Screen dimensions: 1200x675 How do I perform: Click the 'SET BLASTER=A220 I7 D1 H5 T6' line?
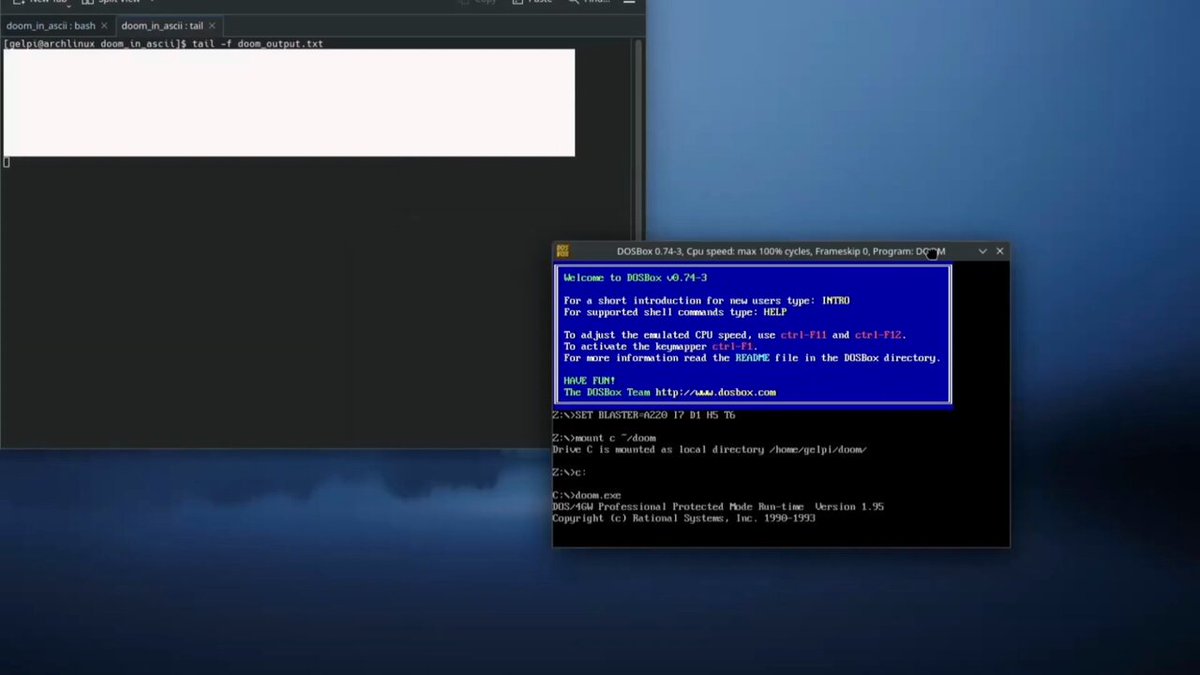tap(644, 415)
